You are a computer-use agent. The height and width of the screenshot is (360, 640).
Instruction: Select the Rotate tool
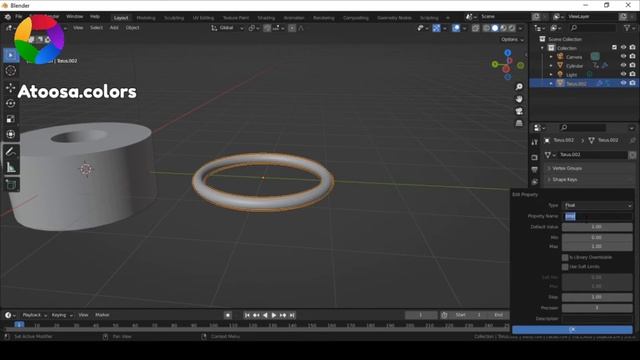(11, 103)
